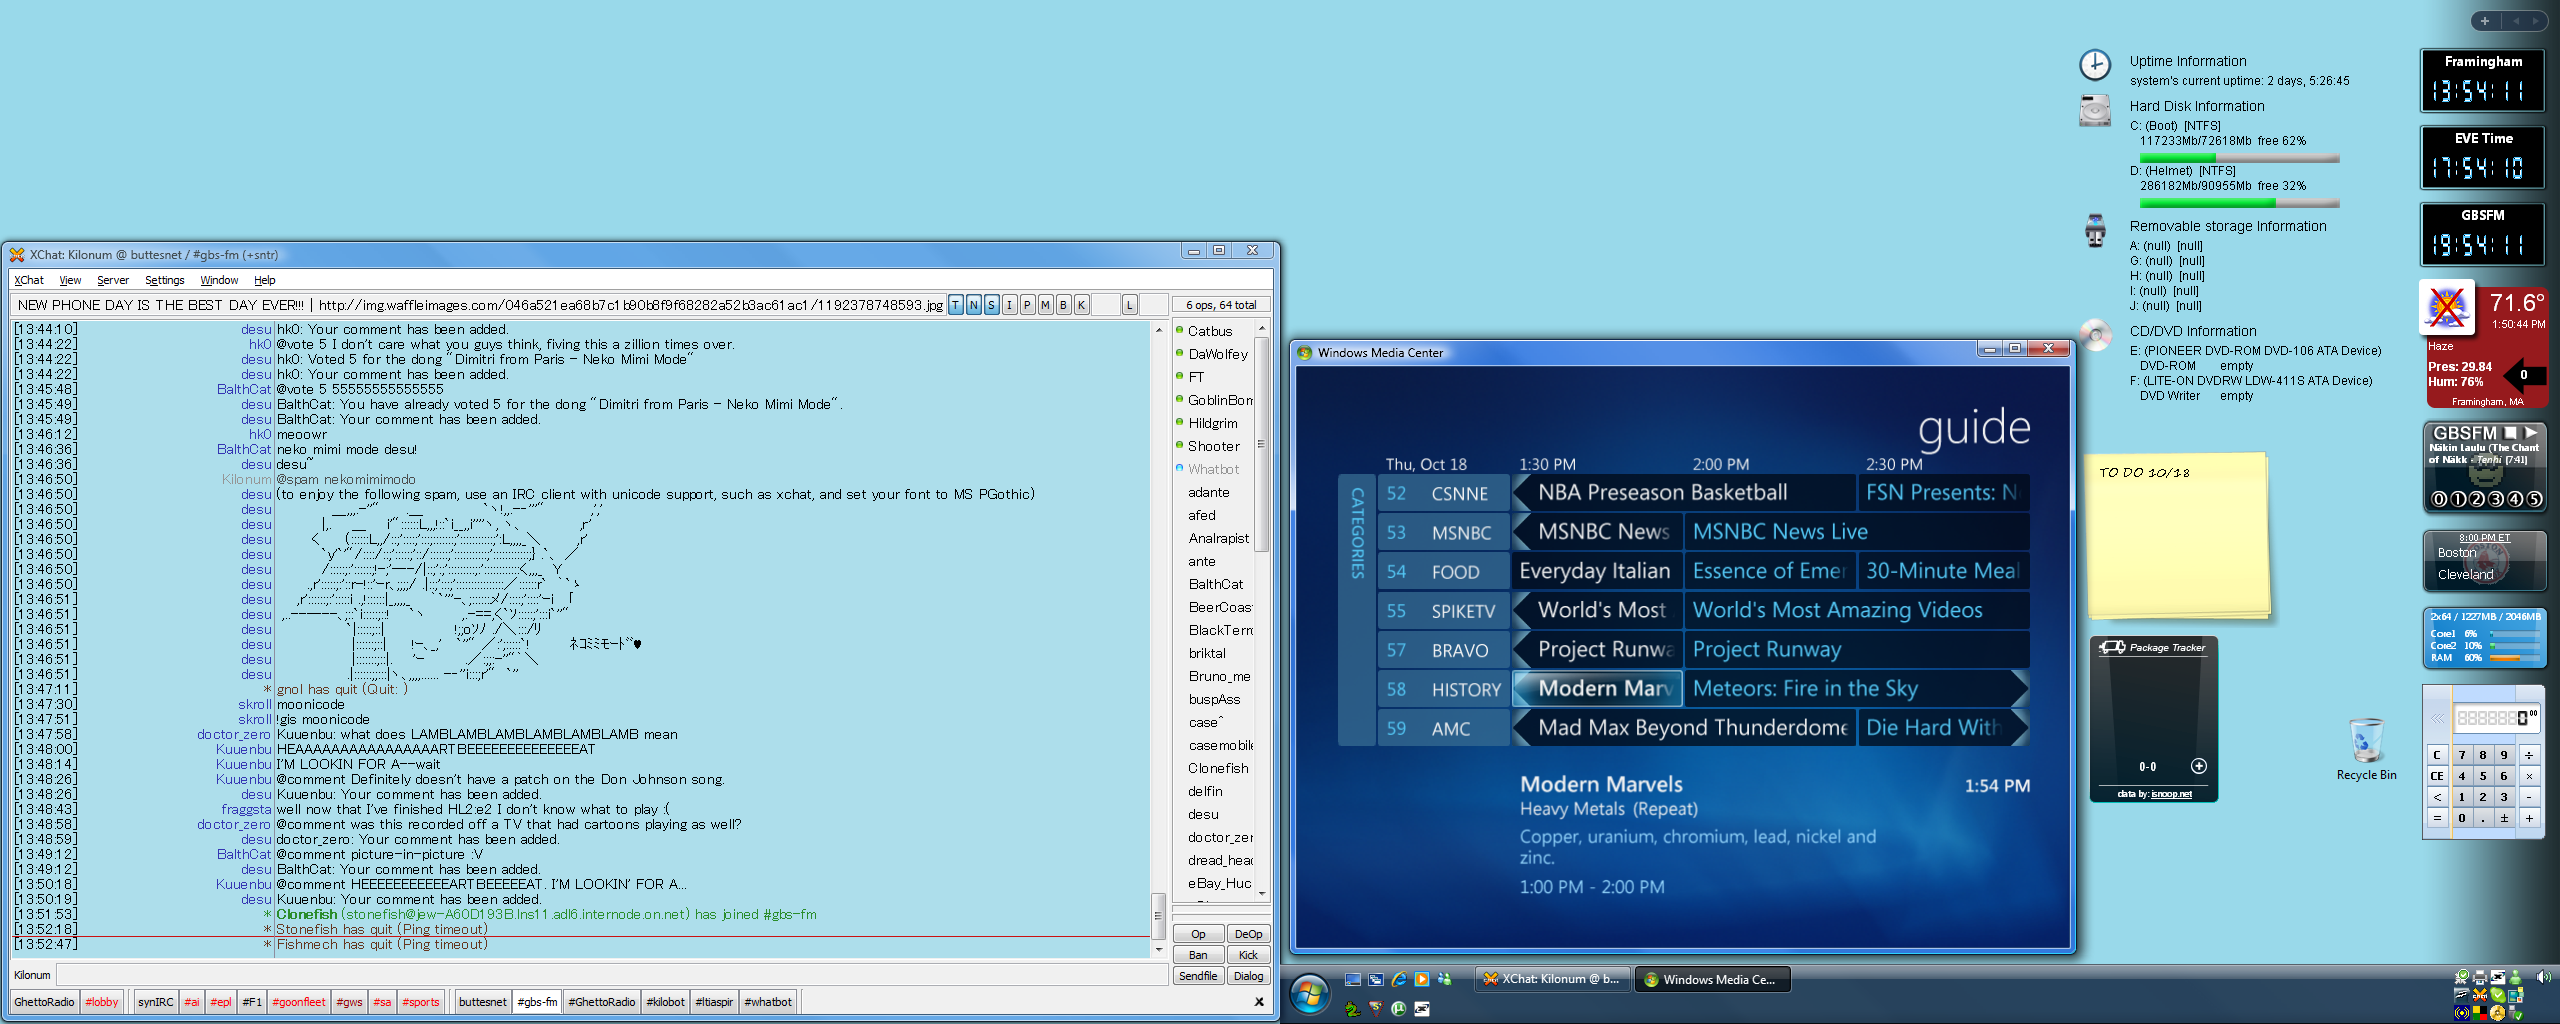Select Project Runway at 2:00 PM

[x=1857, y=650]
